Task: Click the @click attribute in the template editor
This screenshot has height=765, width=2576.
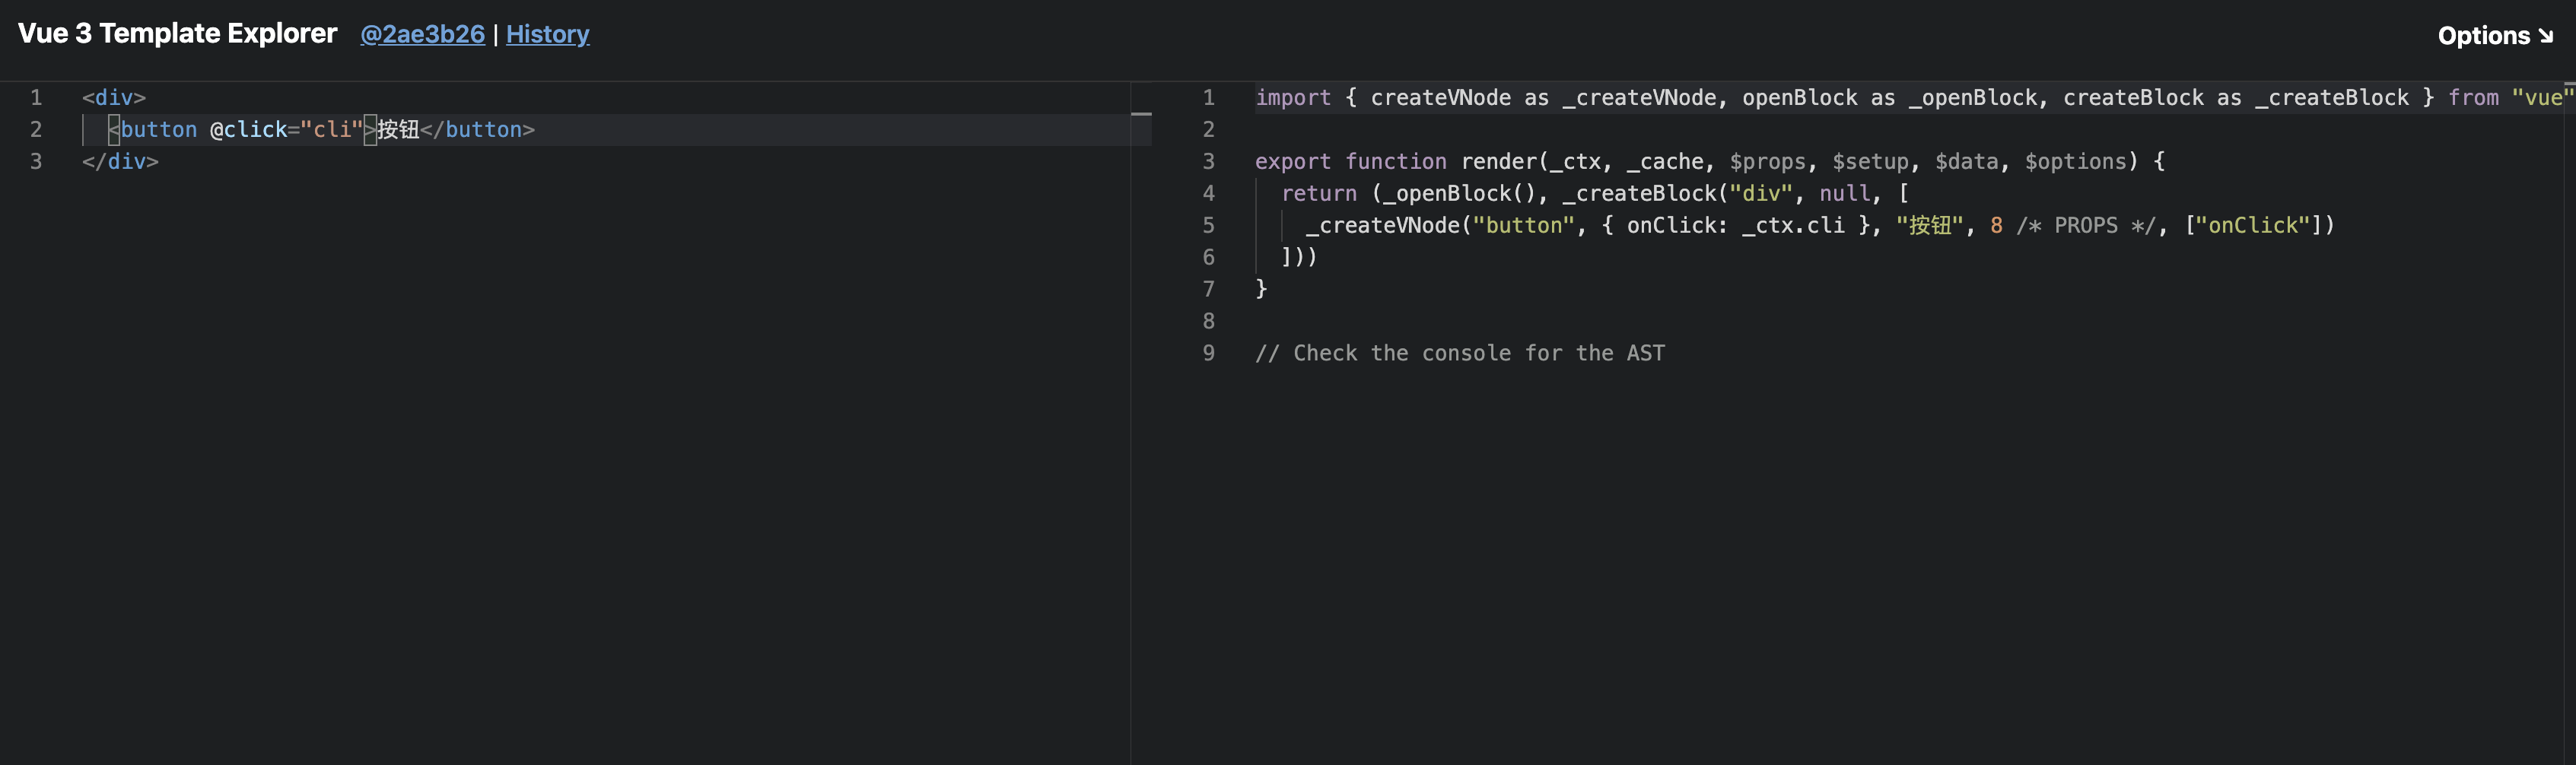Action: [x=248, y=129]
